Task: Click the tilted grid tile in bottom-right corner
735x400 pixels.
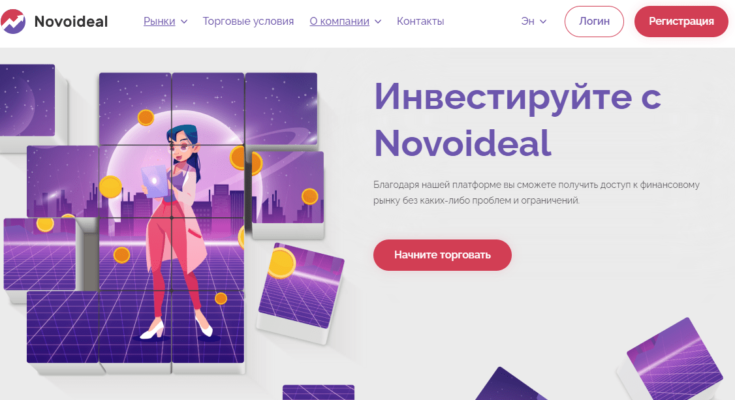Action: [675, 361]
